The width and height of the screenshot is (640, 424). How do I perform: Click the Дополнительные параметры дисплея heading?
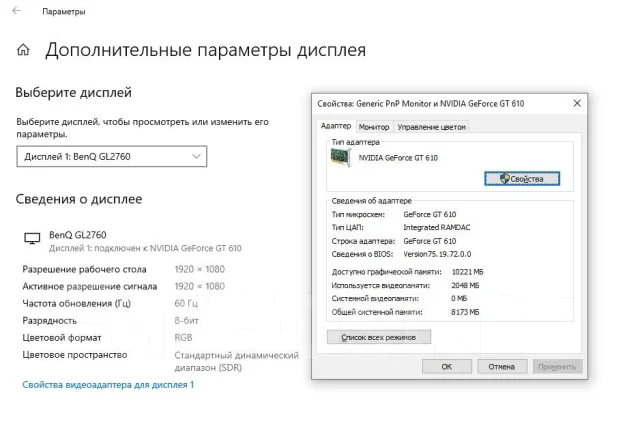pos(205,50)
